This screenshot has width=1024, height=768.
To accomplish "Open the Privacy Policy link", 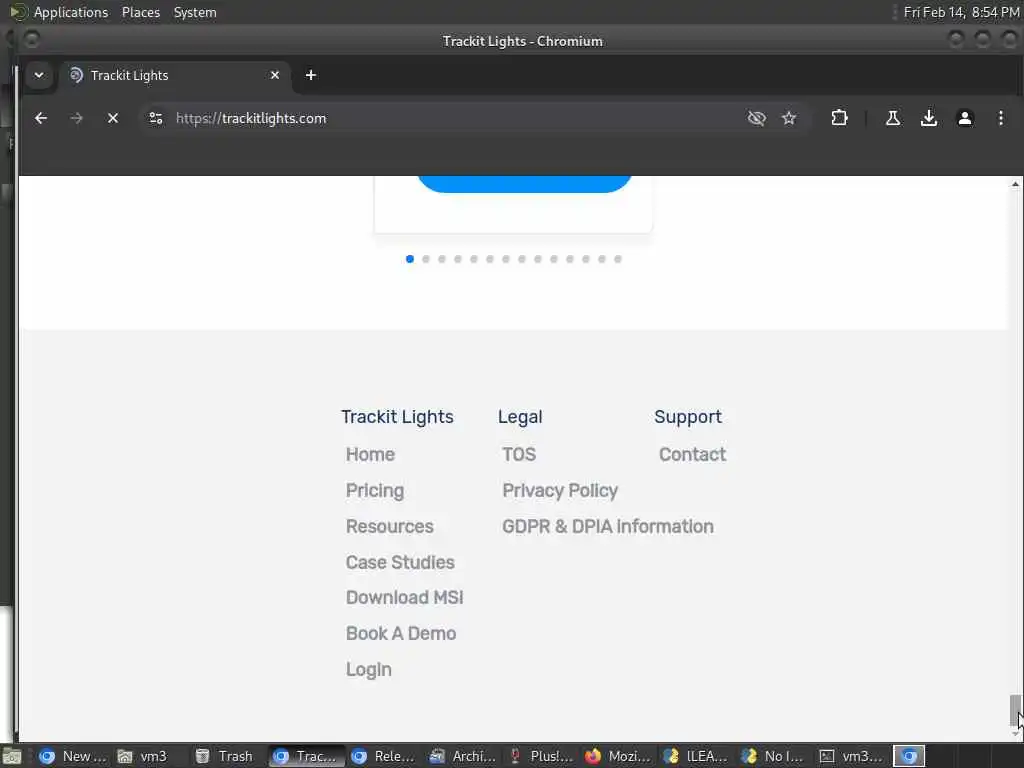I will coord(560,490).
